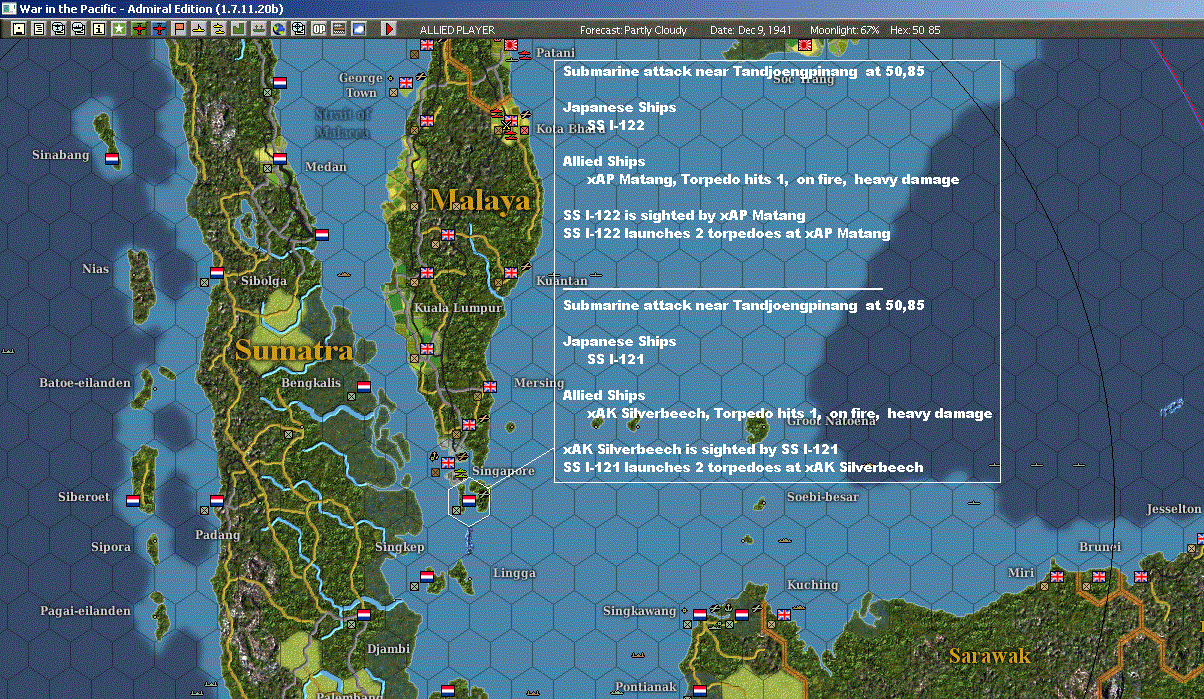Open the OP toolbar button
This screenshot has width=1204, height=699.
(x=318, y=29)
